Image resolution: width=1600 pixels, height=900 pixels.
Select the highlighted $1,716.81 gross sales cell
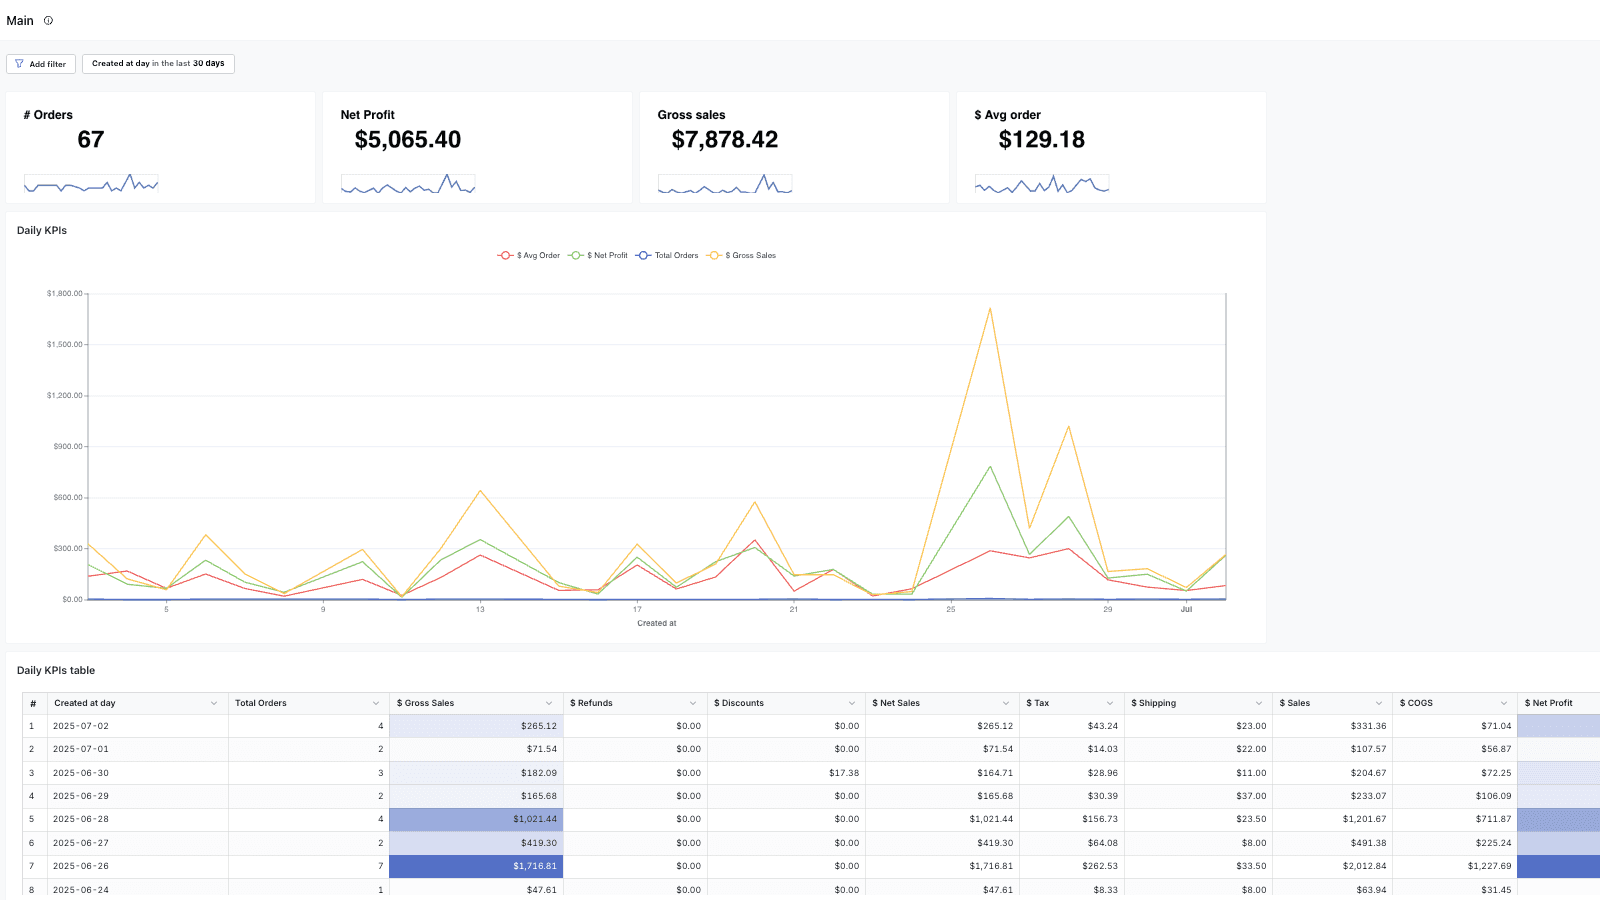point(476,866)
